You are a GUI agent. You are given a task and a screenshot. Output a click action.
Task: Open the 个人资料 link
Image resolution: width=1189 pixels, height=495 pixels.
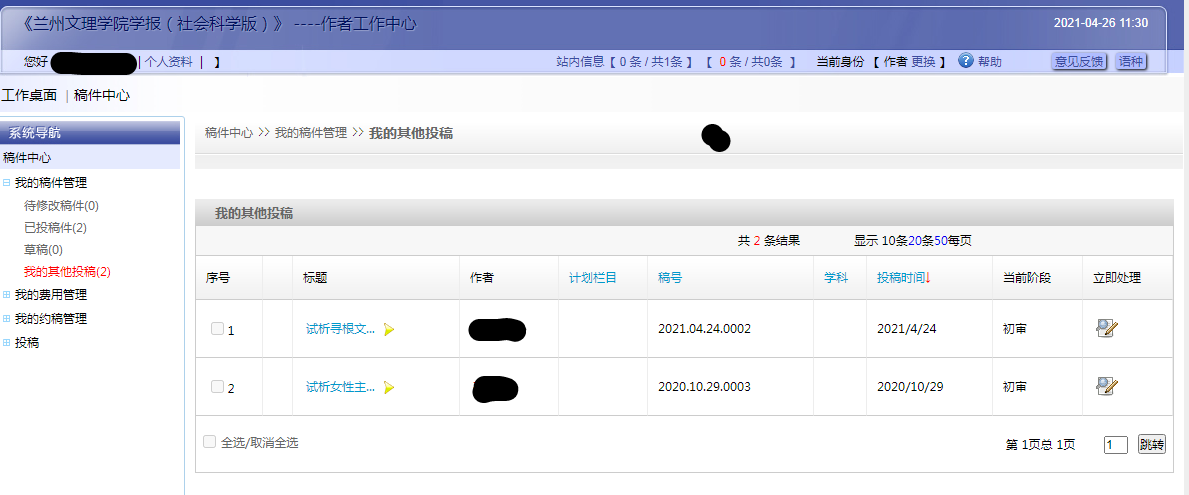tap(168, 62)
